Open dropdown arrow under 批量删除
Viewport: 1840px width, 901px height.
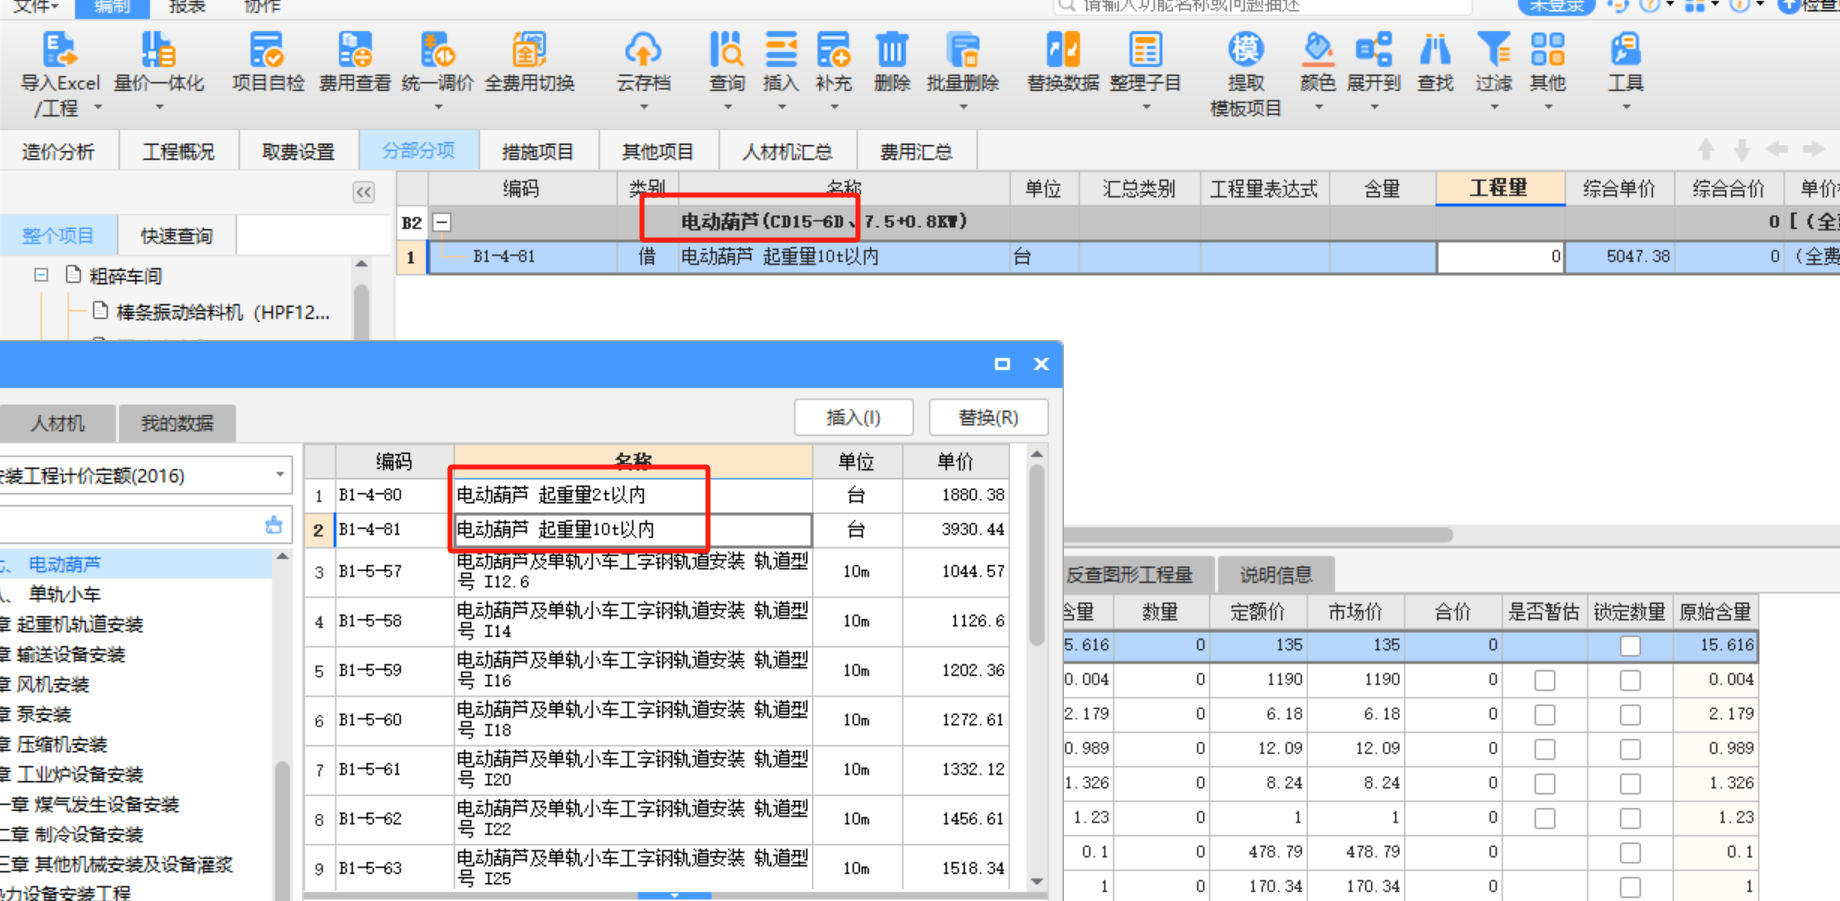(963, 107)
